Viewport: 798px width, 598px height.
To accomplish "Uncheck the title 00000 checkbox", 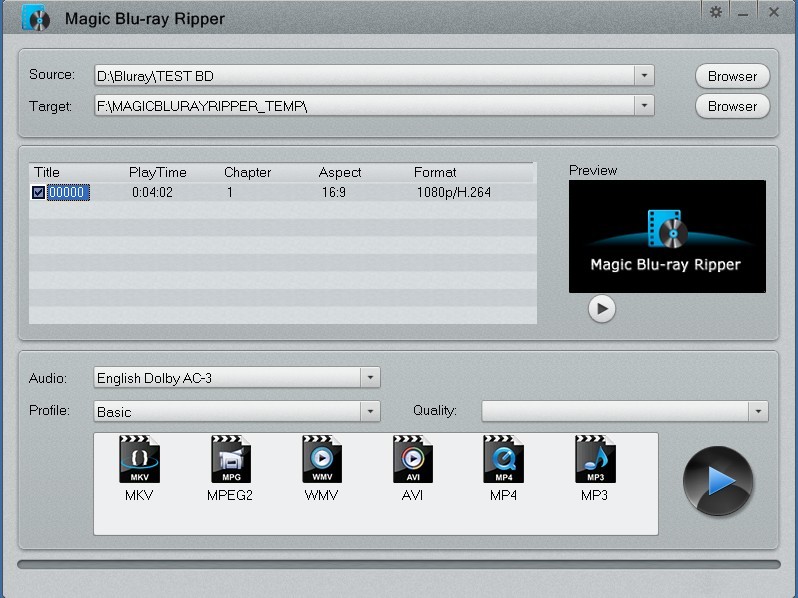I will [x=38, y=192].
